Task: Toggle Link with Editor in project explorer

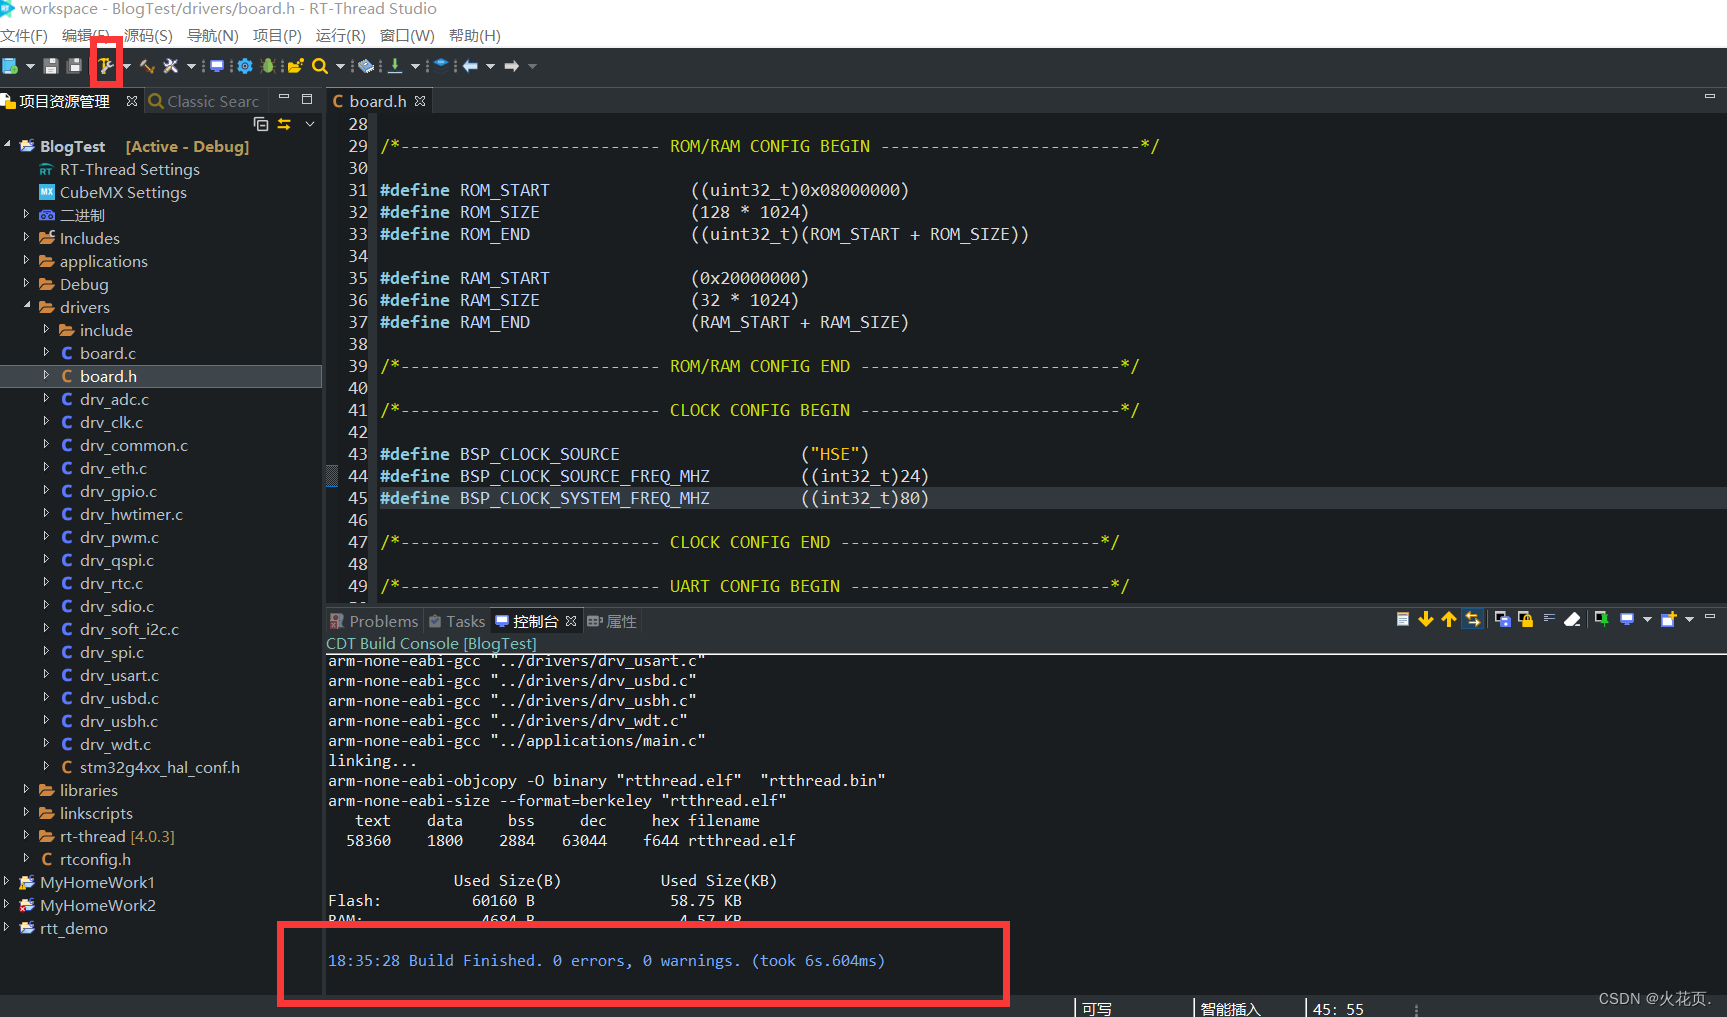Action: 285,124
